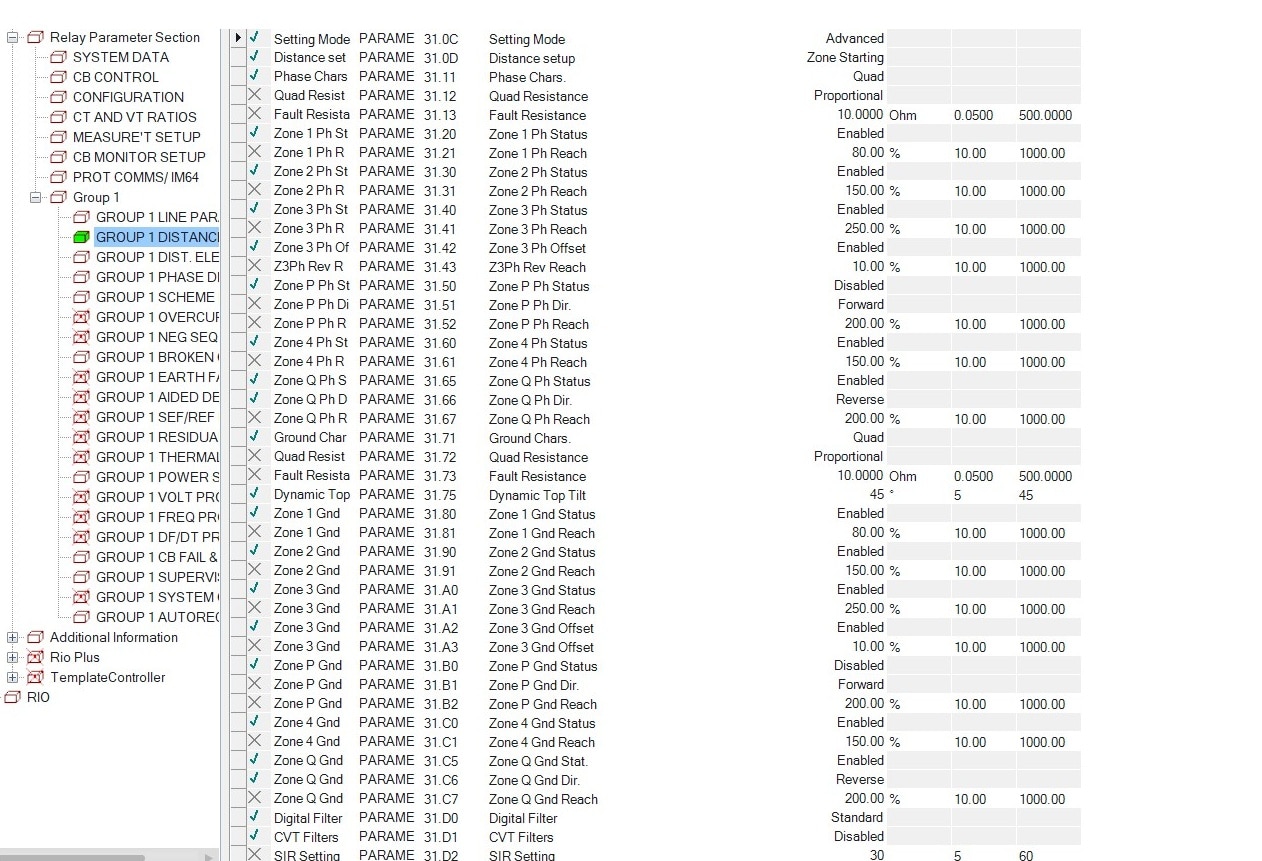Click the CT AND VT RATIOS folder icon
The image size is (1262, 861).
58,117
